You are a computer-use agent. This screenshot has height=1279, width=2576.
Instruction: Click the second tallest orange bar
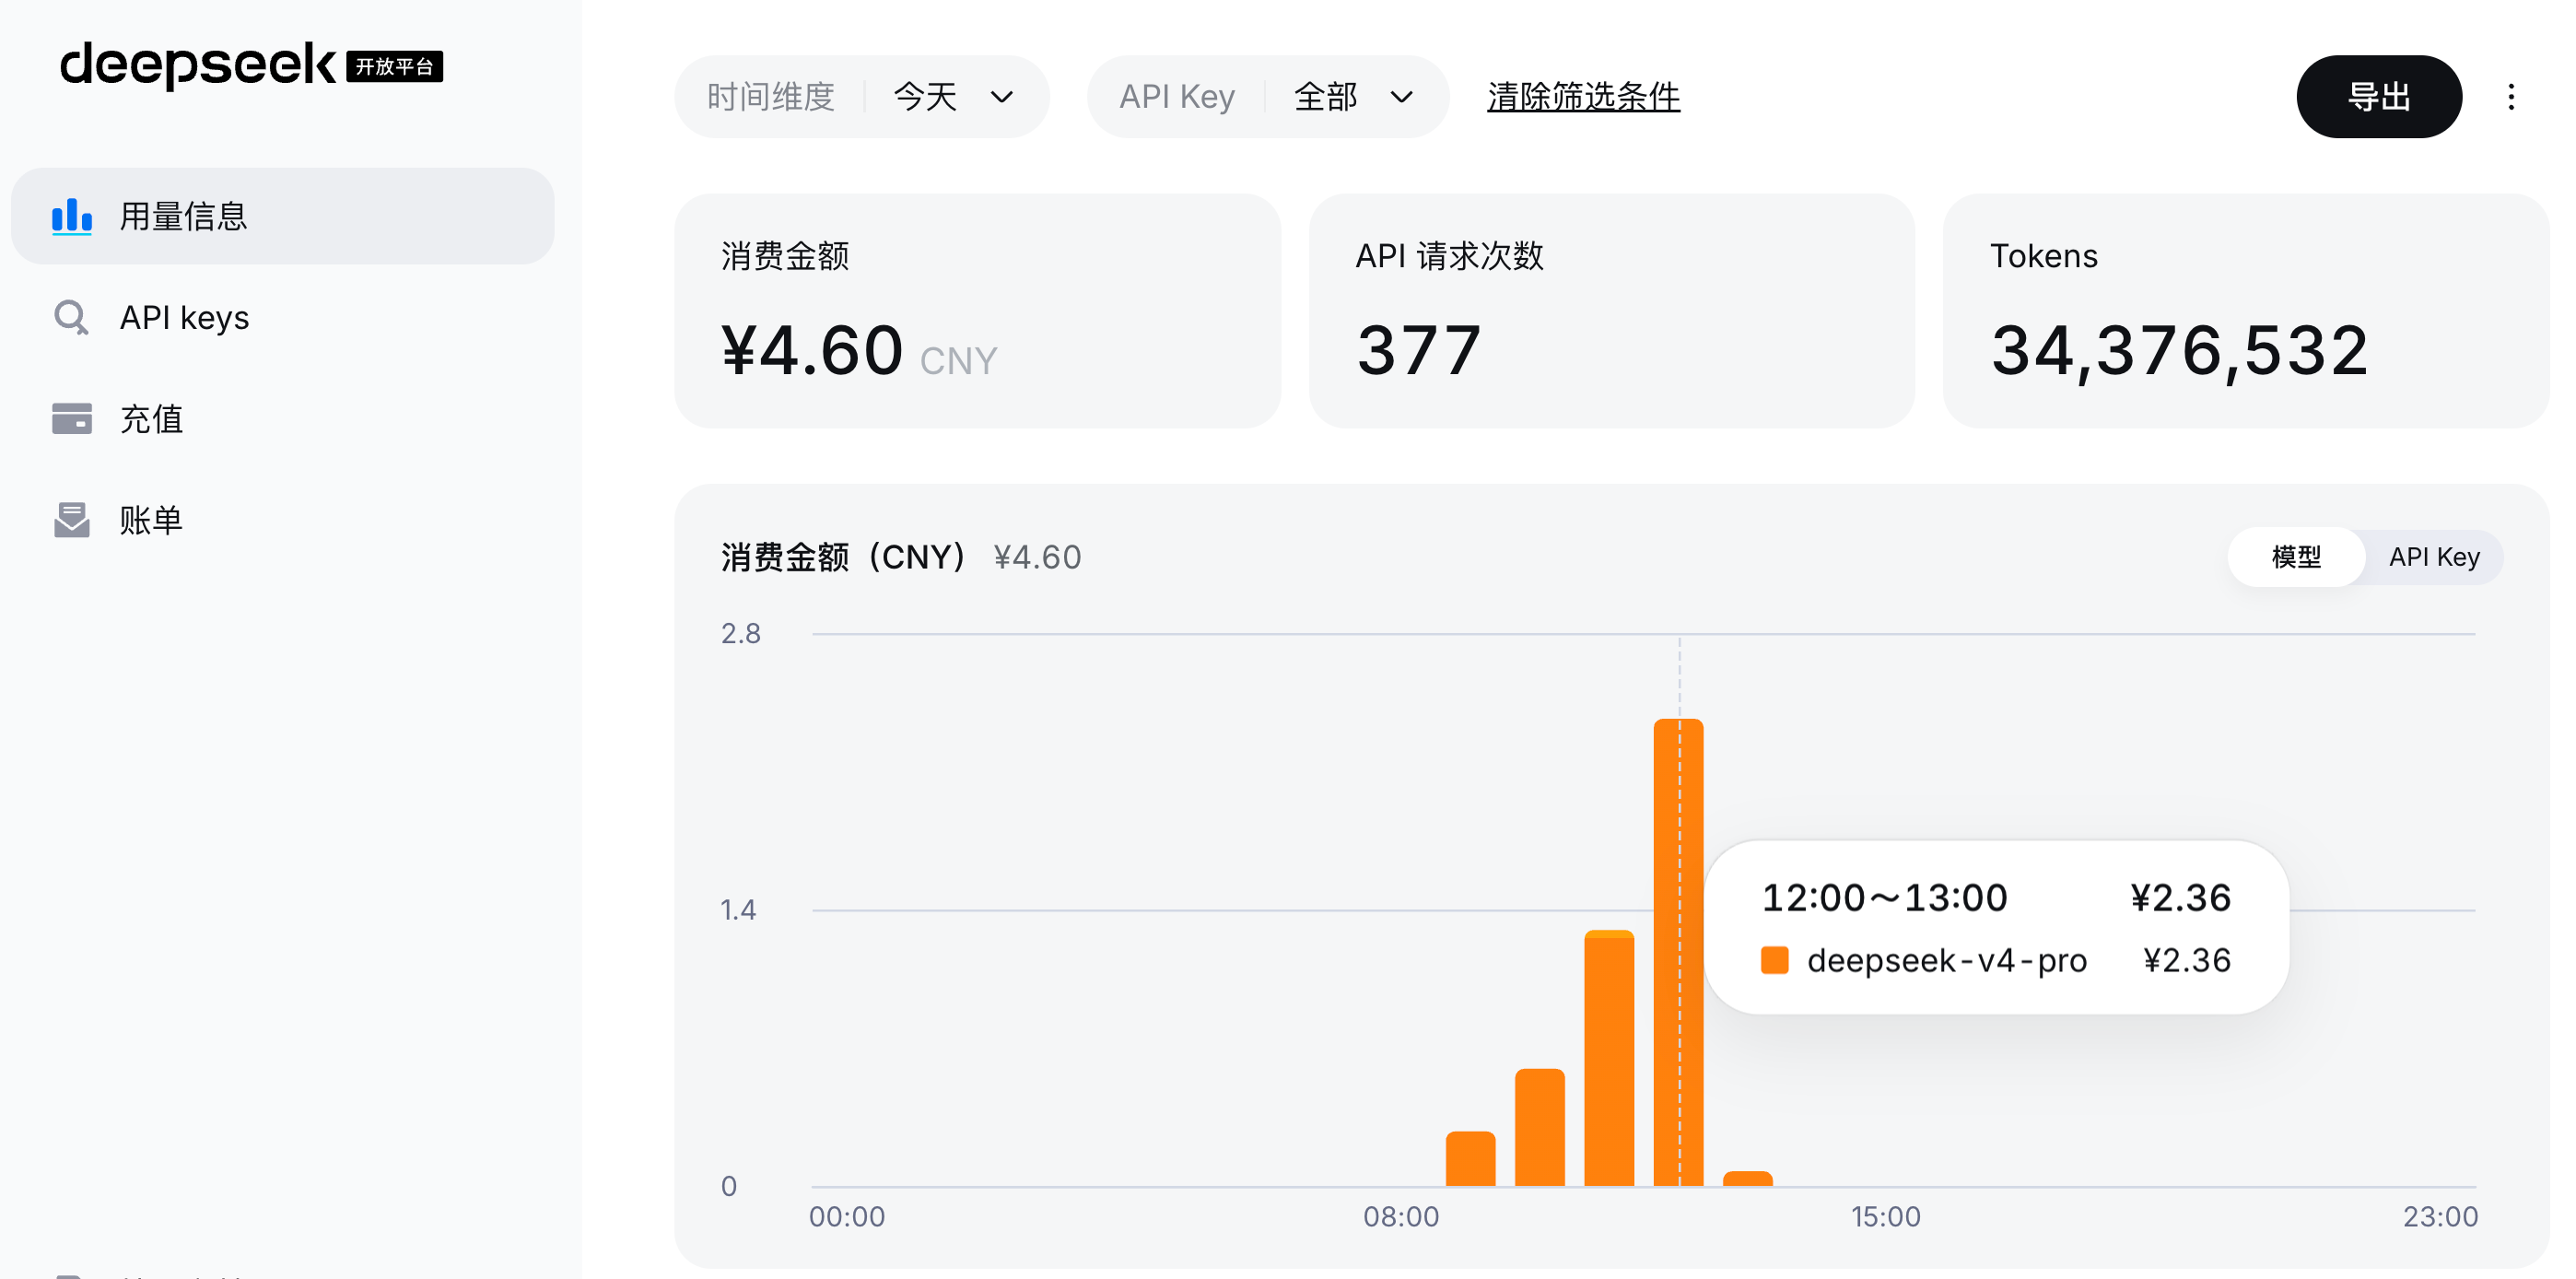1609,1058
